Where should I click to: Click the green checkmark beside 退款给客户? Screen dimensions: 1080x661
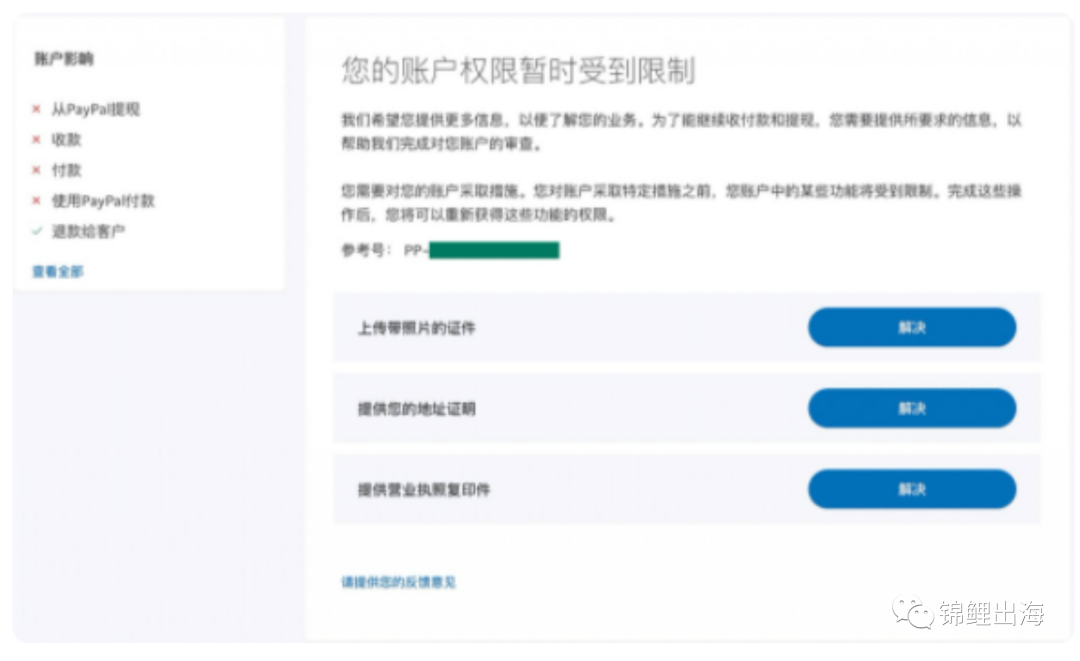point(37,231)
